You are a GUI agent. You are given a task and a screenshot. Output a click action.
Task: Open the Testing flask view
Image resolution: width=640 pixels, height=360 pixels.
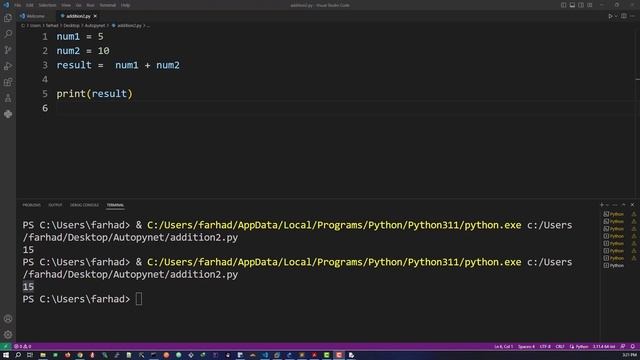pos(8,98)
